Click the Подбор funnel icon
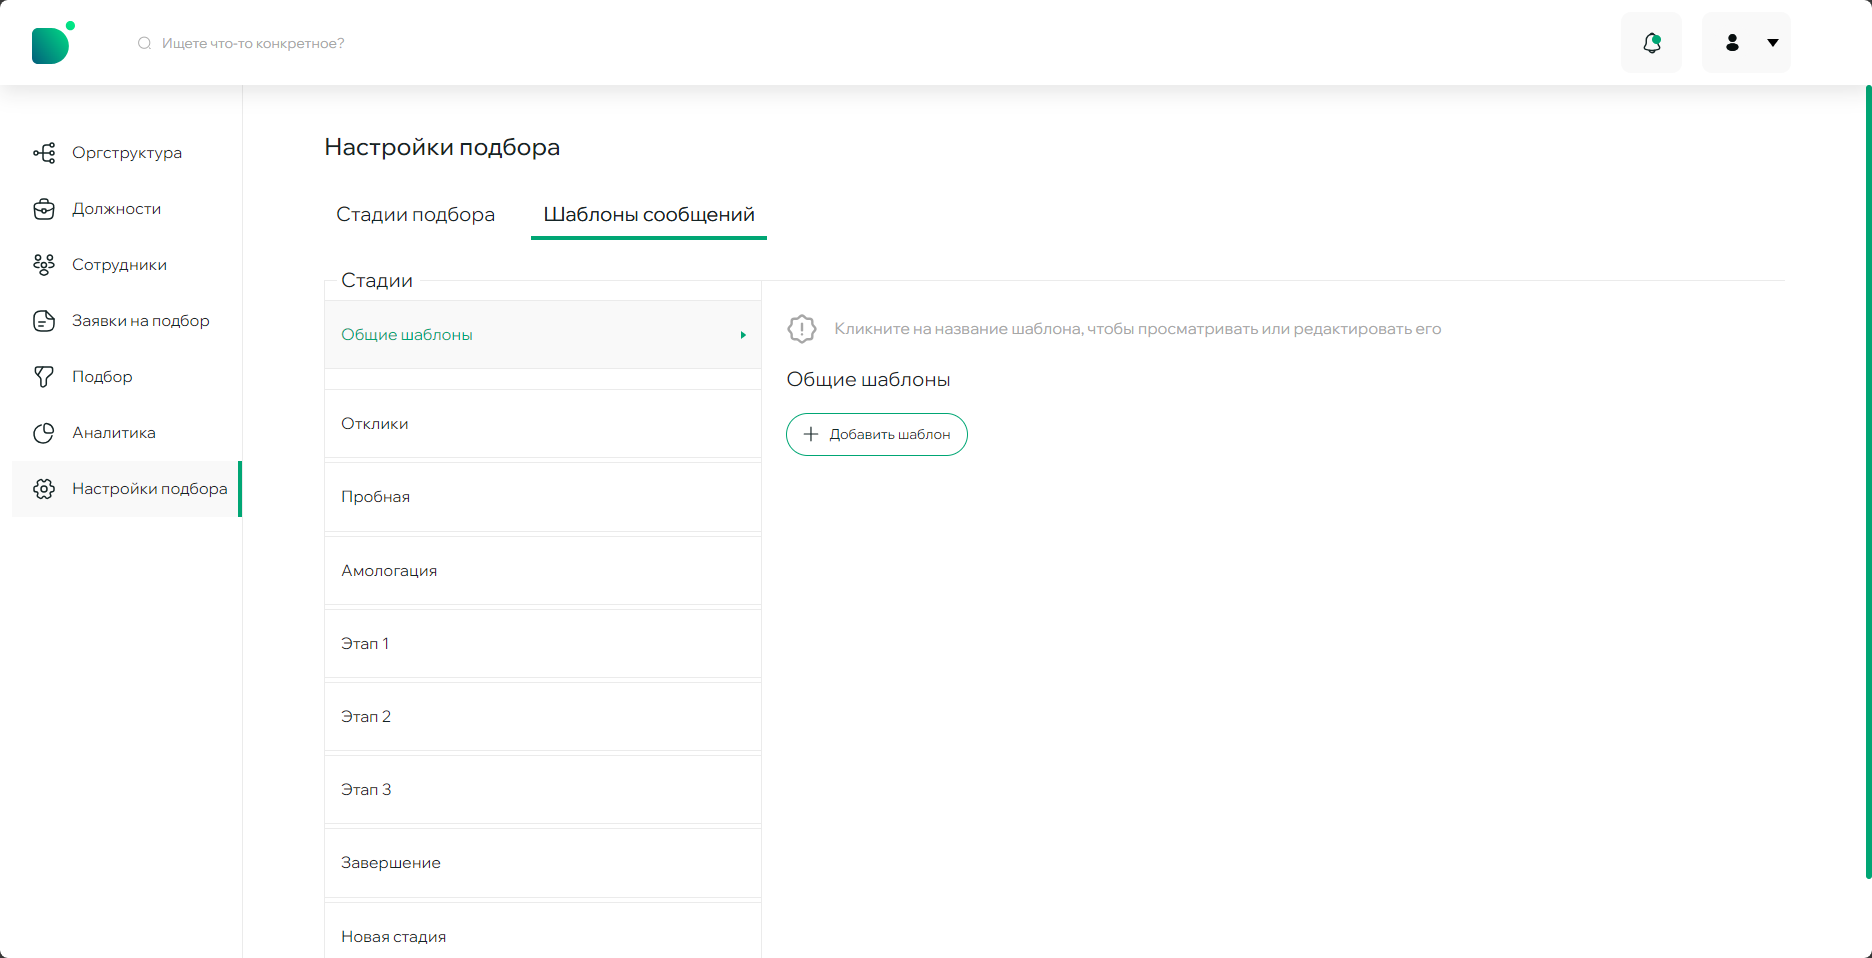 [x=44, y=377]
